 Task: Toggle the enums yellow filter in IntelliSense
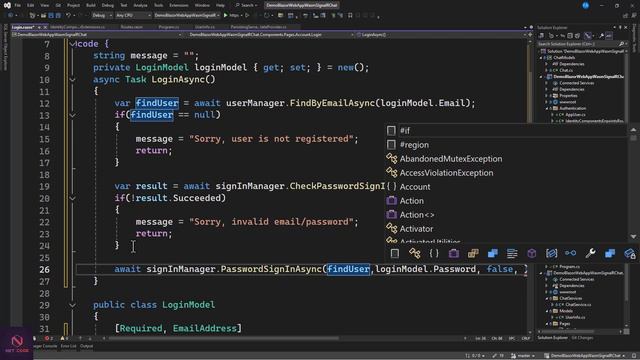(473, 253)
